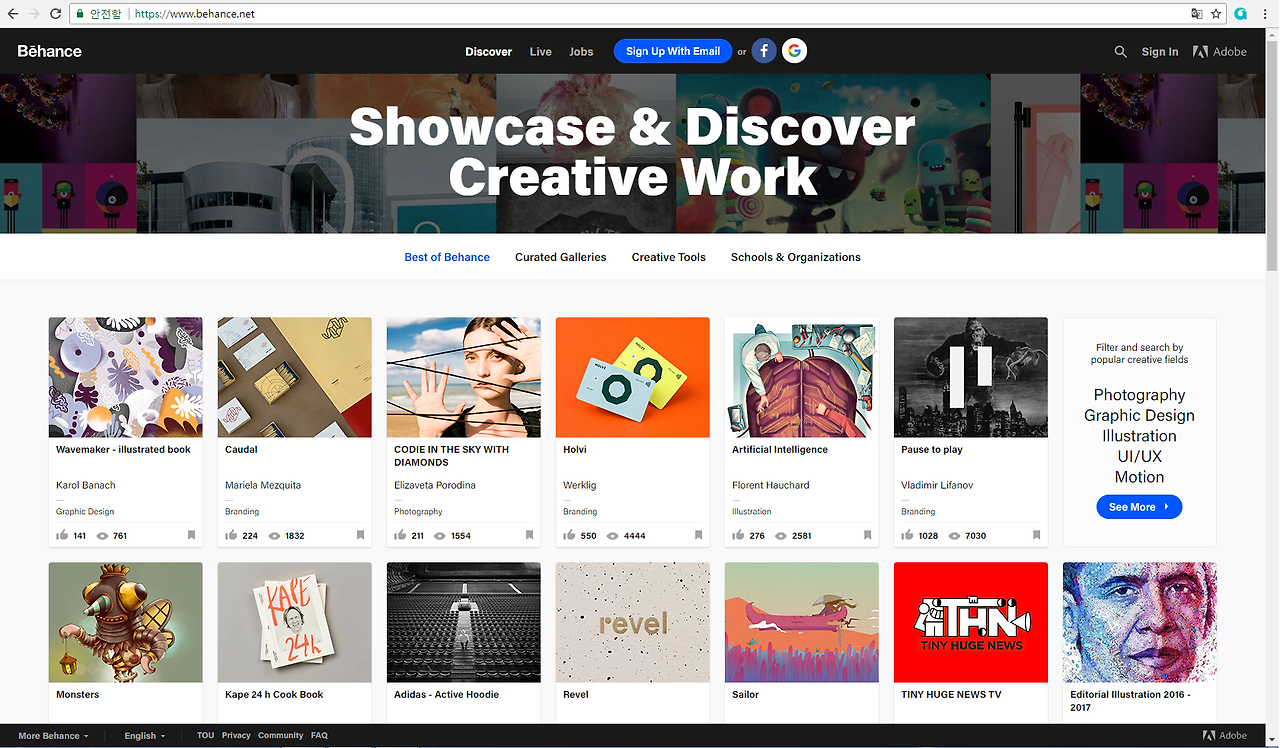Filter by the Graphic Design creative field

coord(1139,415)
